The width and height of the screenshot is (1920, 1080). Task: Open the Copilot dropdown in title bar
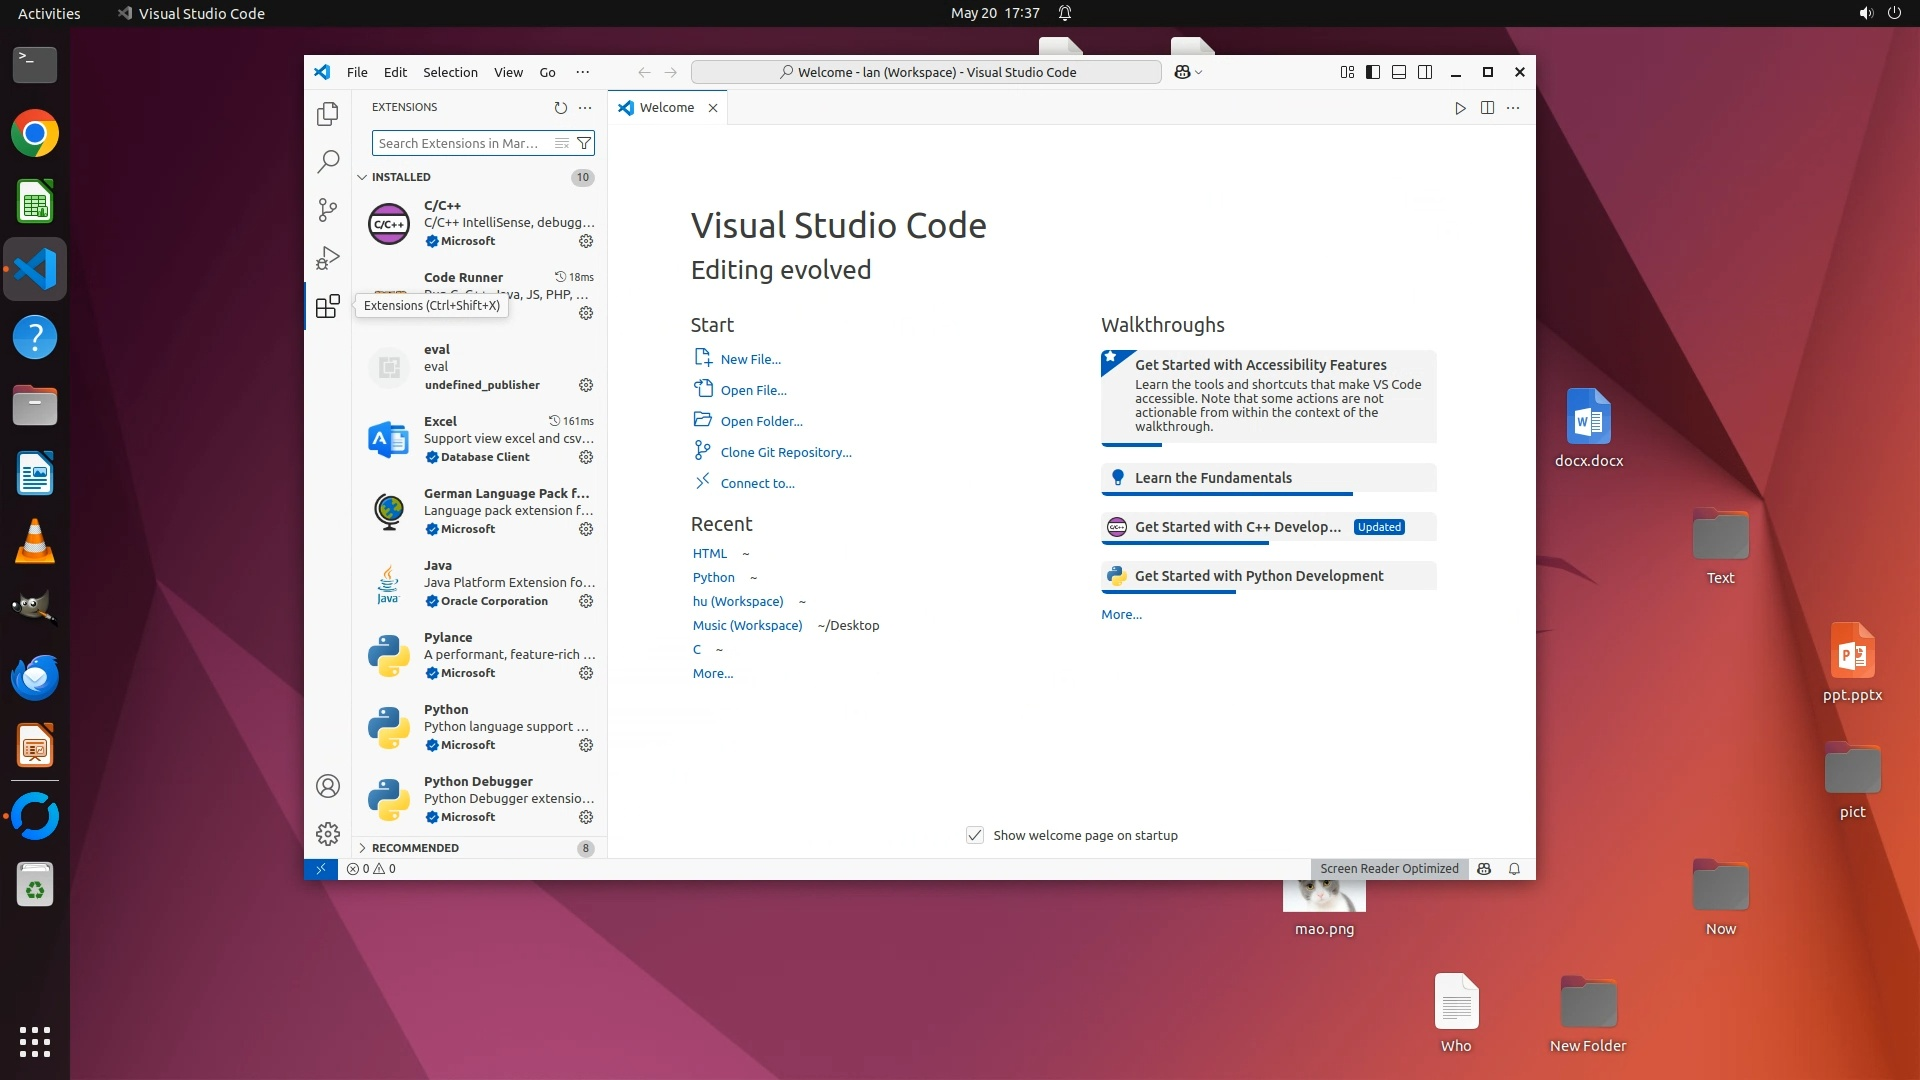coord(1199,72)
